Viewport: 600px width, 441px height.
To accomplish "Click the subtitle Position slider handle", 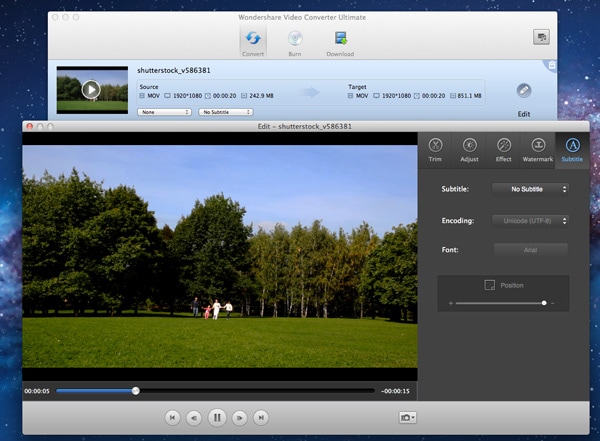I will (x=544, y=303).
